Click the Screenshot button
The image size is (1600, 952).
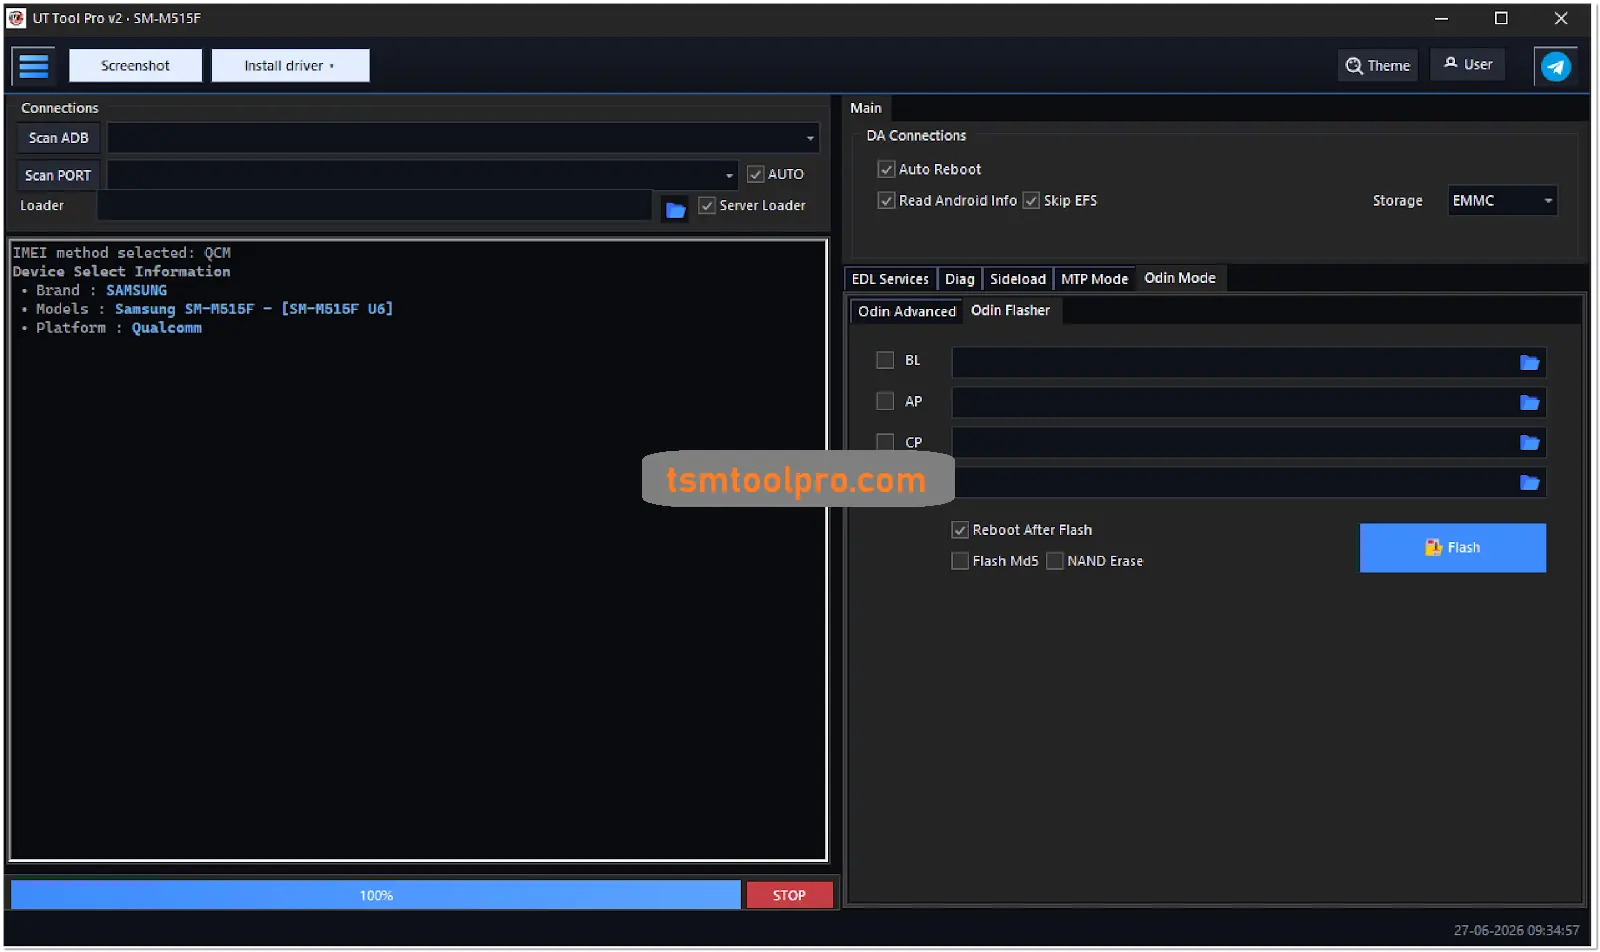(135, 66)
